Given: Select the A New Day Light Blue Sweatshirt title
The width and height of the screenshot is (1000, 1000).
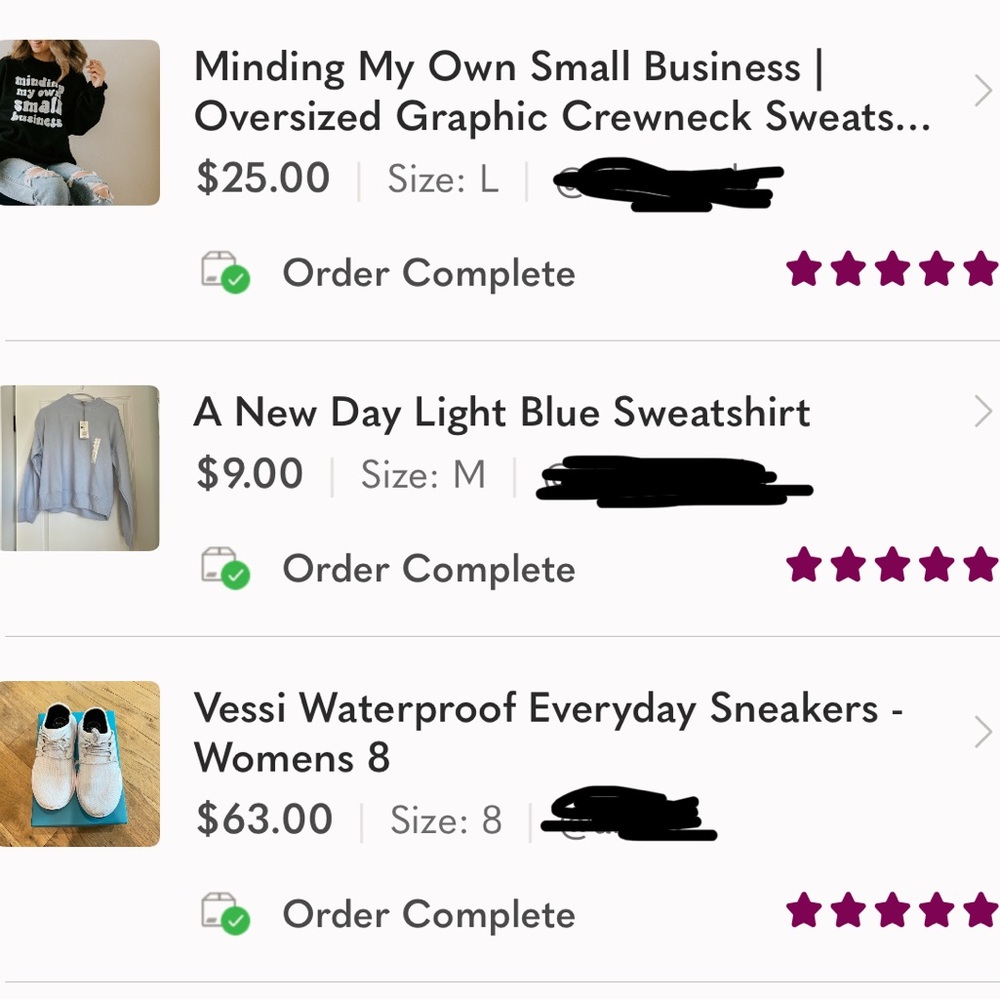Looking at the screenshot, I should 502,412.
